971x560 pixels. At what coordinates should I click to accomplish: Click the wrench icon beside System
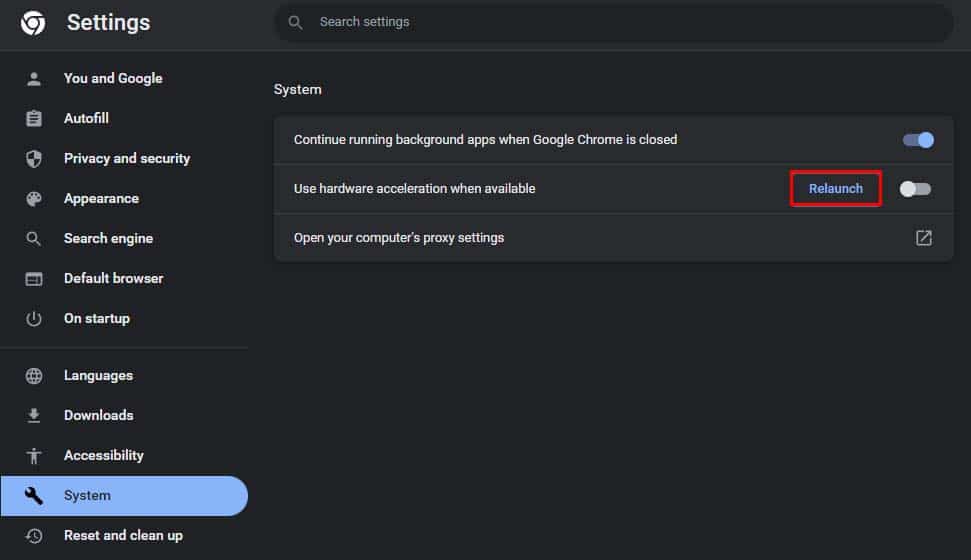tap(34, 496)
